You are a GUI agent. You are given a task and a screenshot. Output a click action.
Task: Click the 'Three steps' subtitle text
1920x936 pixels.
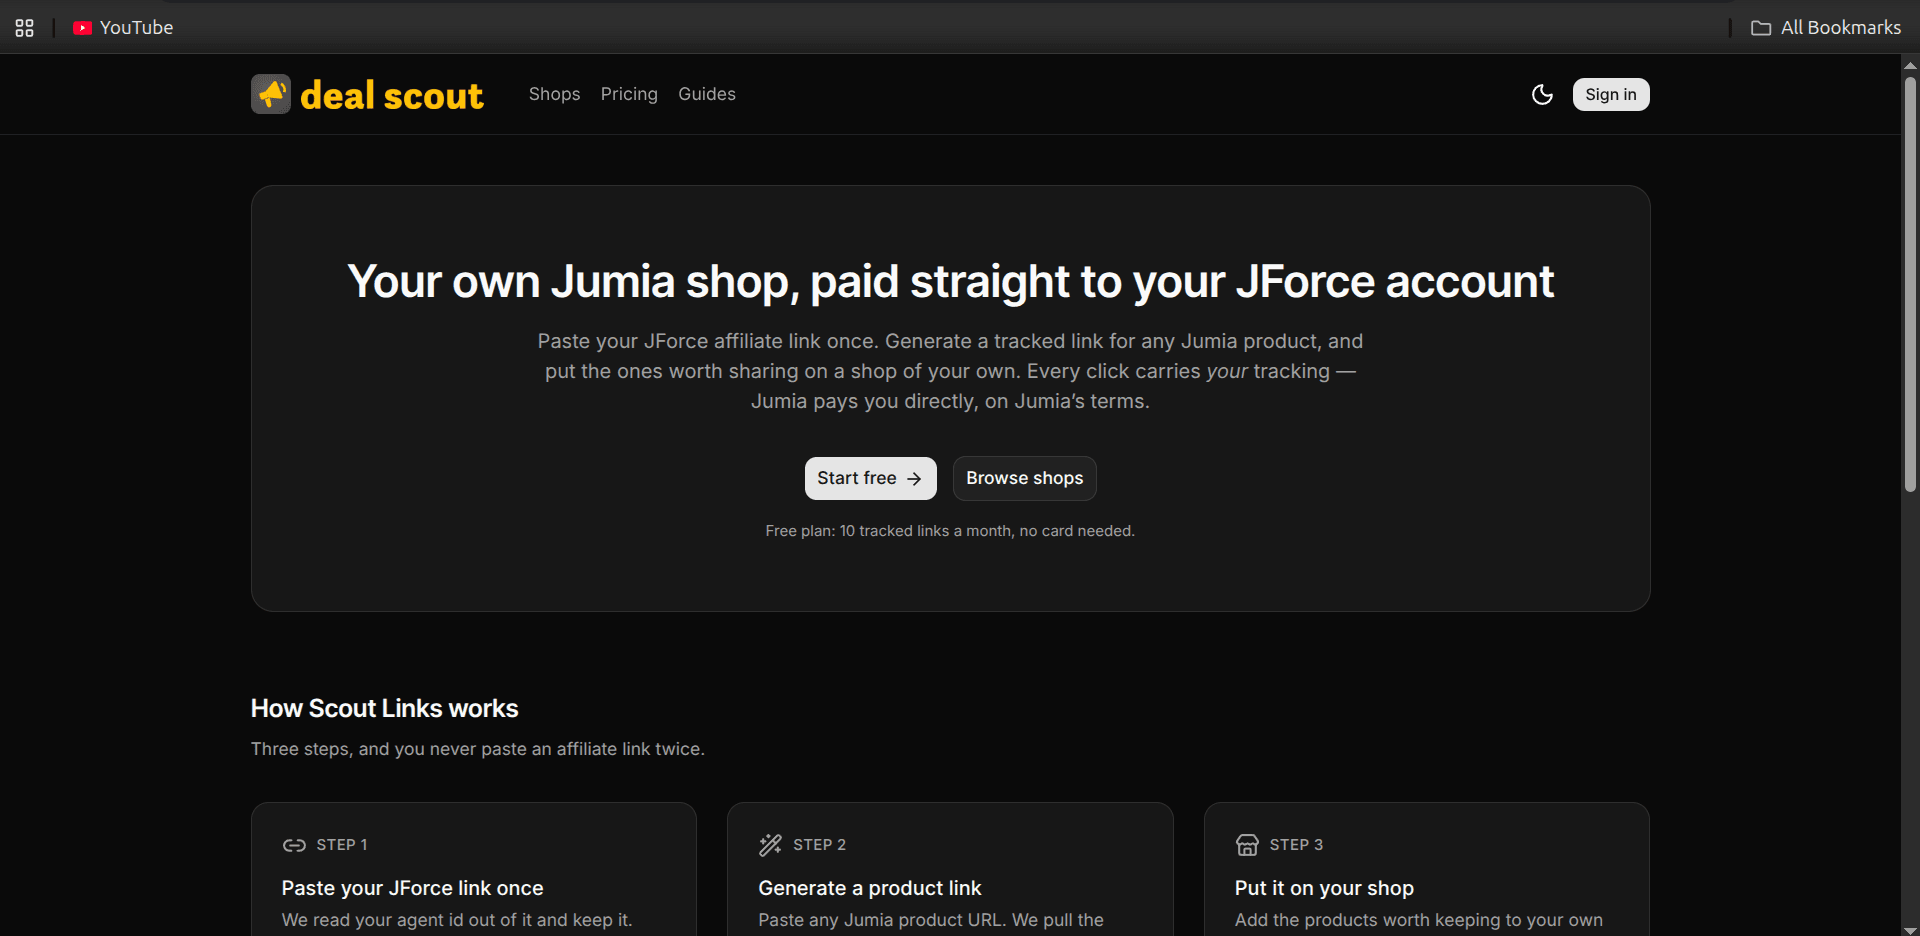[478, 749]
